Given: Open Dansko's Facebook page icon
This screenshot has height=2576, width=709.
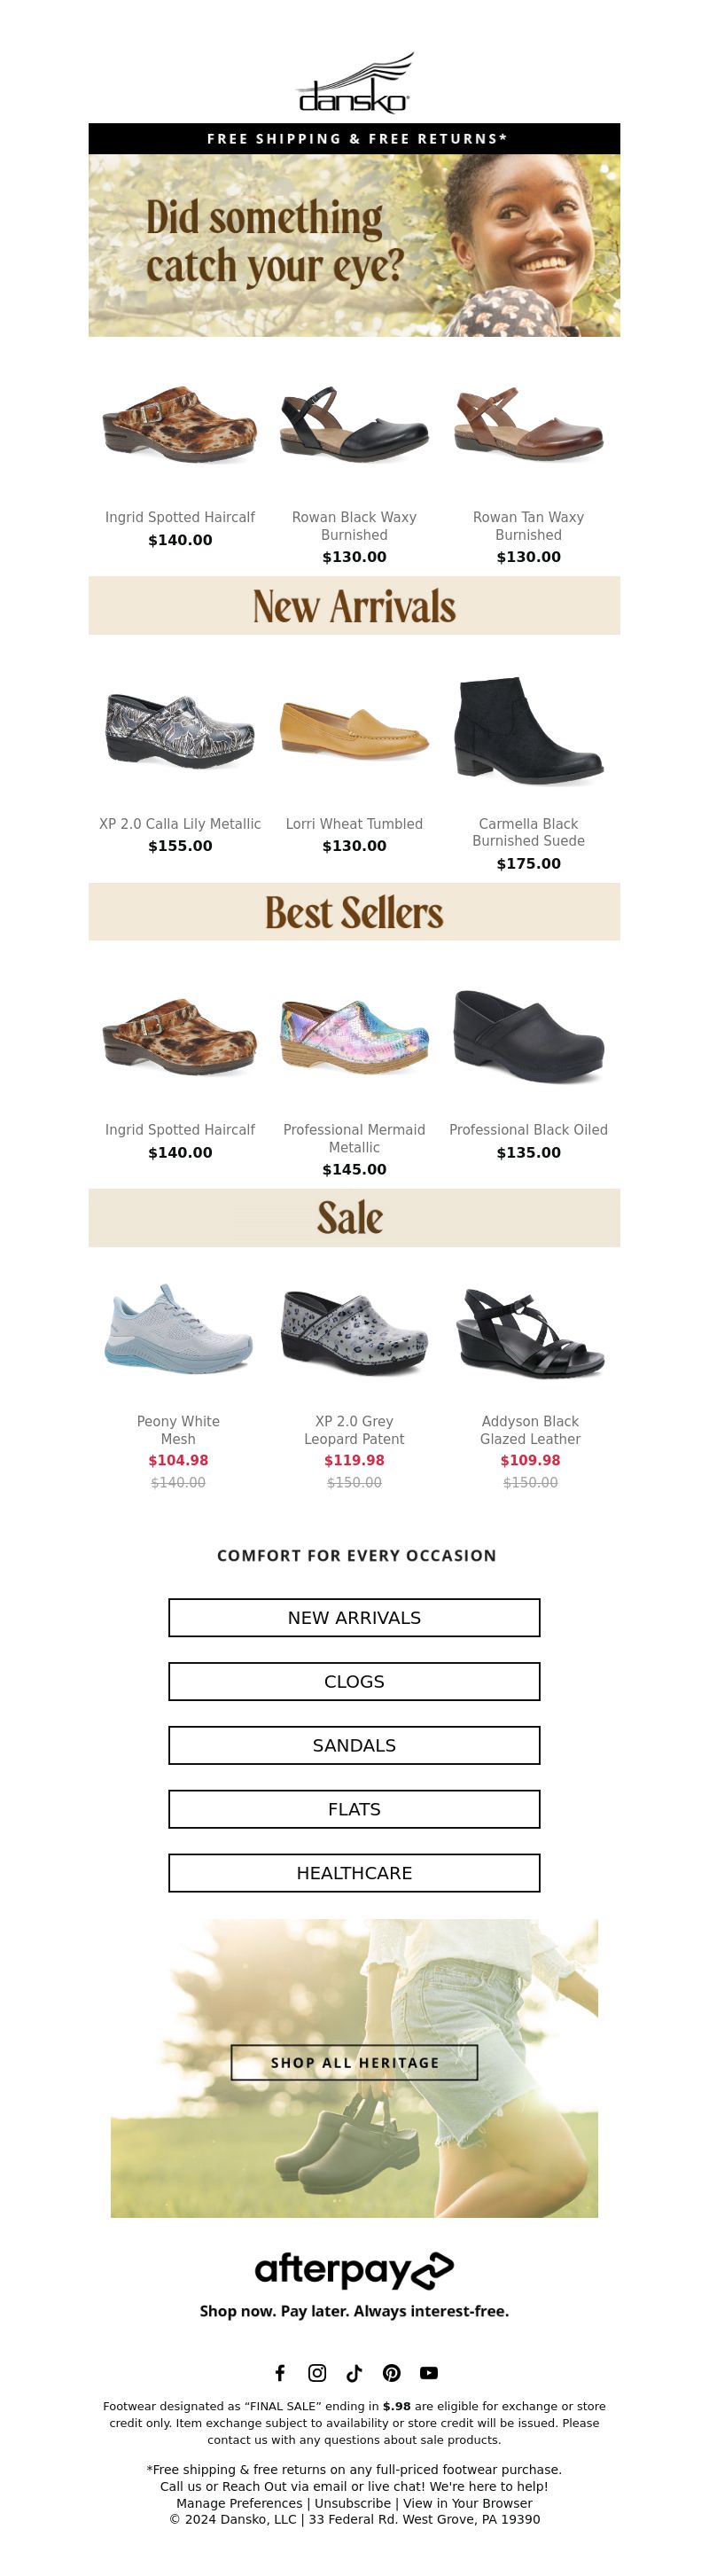Looking at the screenshot, I should [280, 2373].
